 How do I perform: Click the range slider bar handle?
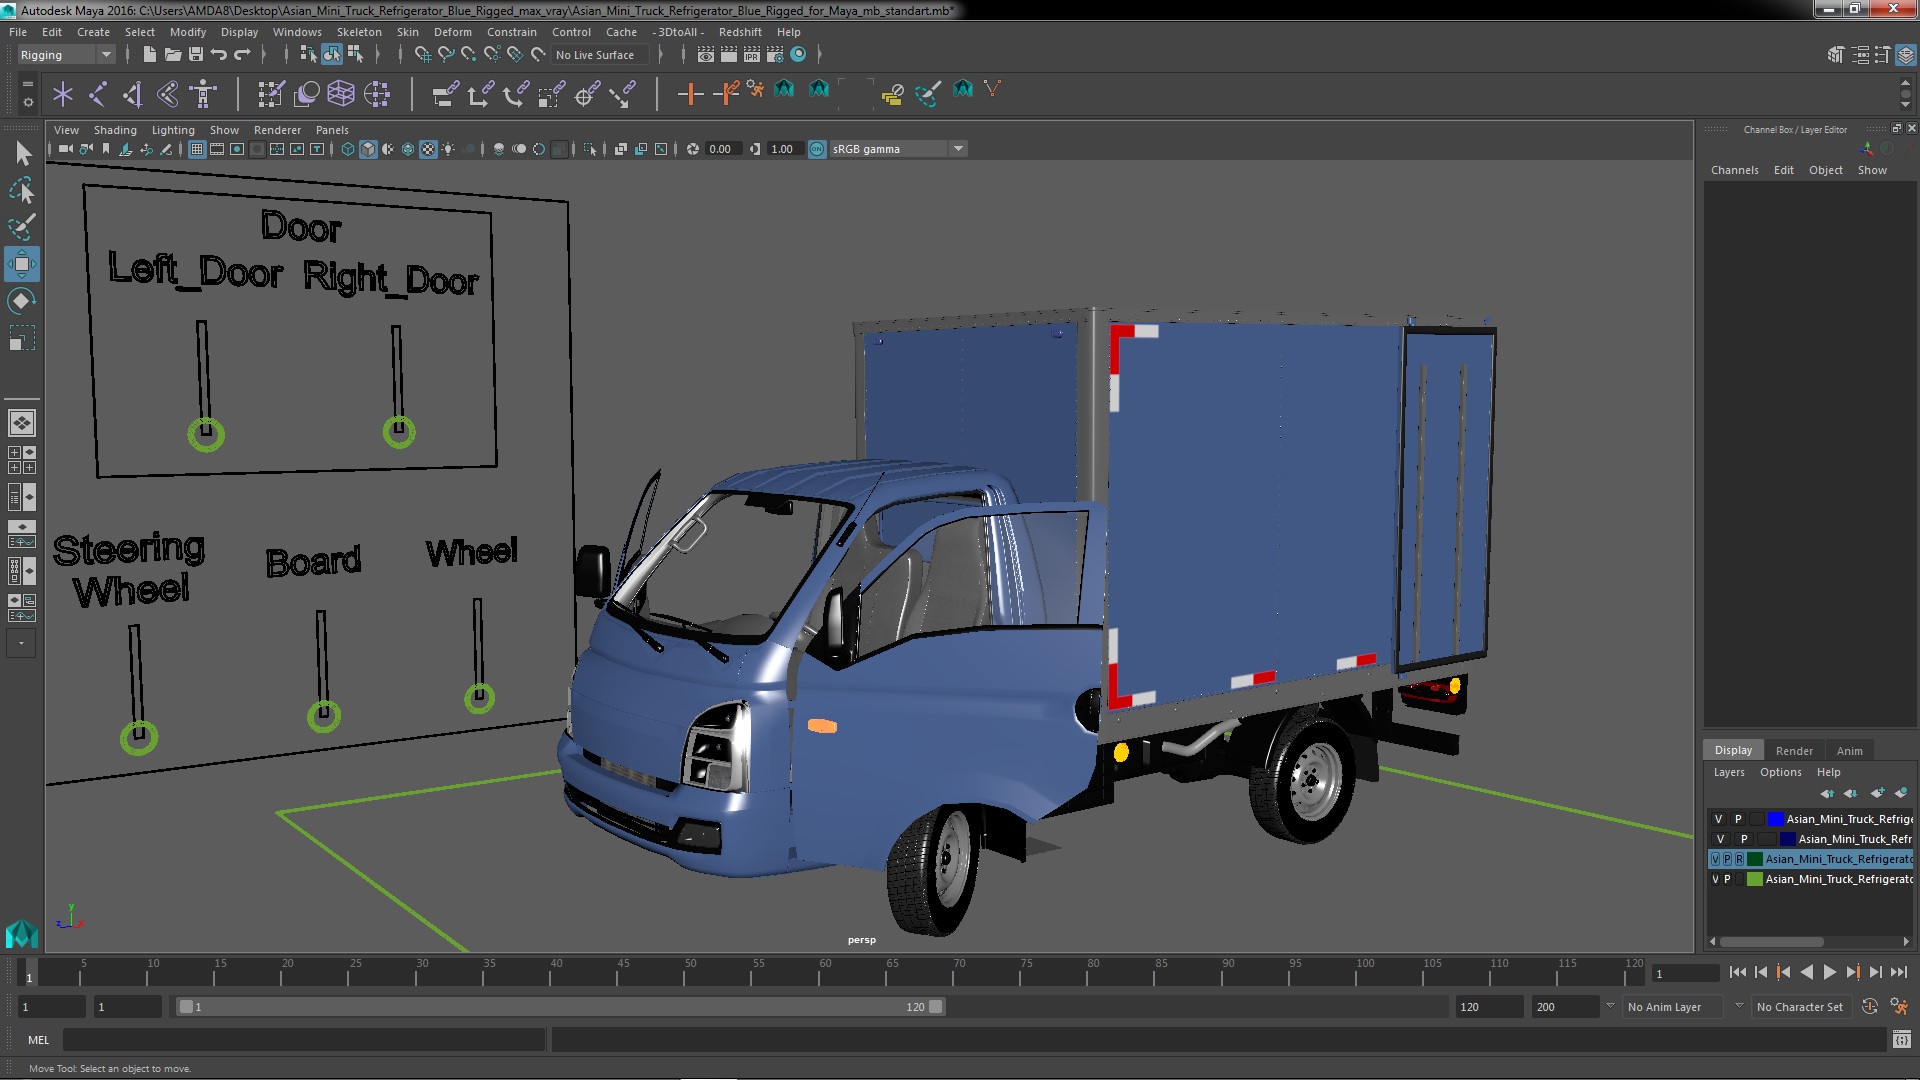[560, 1007]
